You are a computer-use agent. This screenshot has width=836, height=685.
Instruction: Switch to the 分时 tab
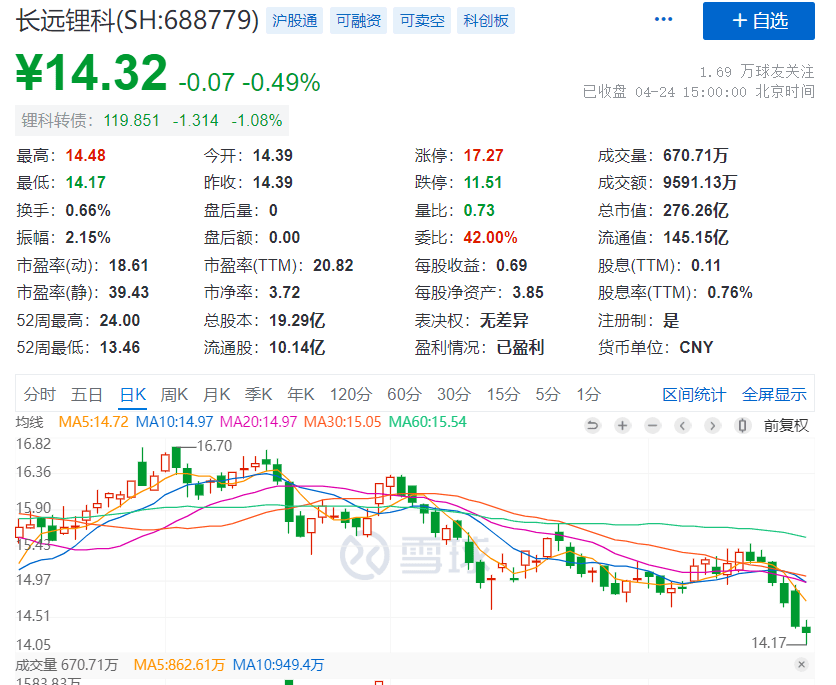[39, 394]
